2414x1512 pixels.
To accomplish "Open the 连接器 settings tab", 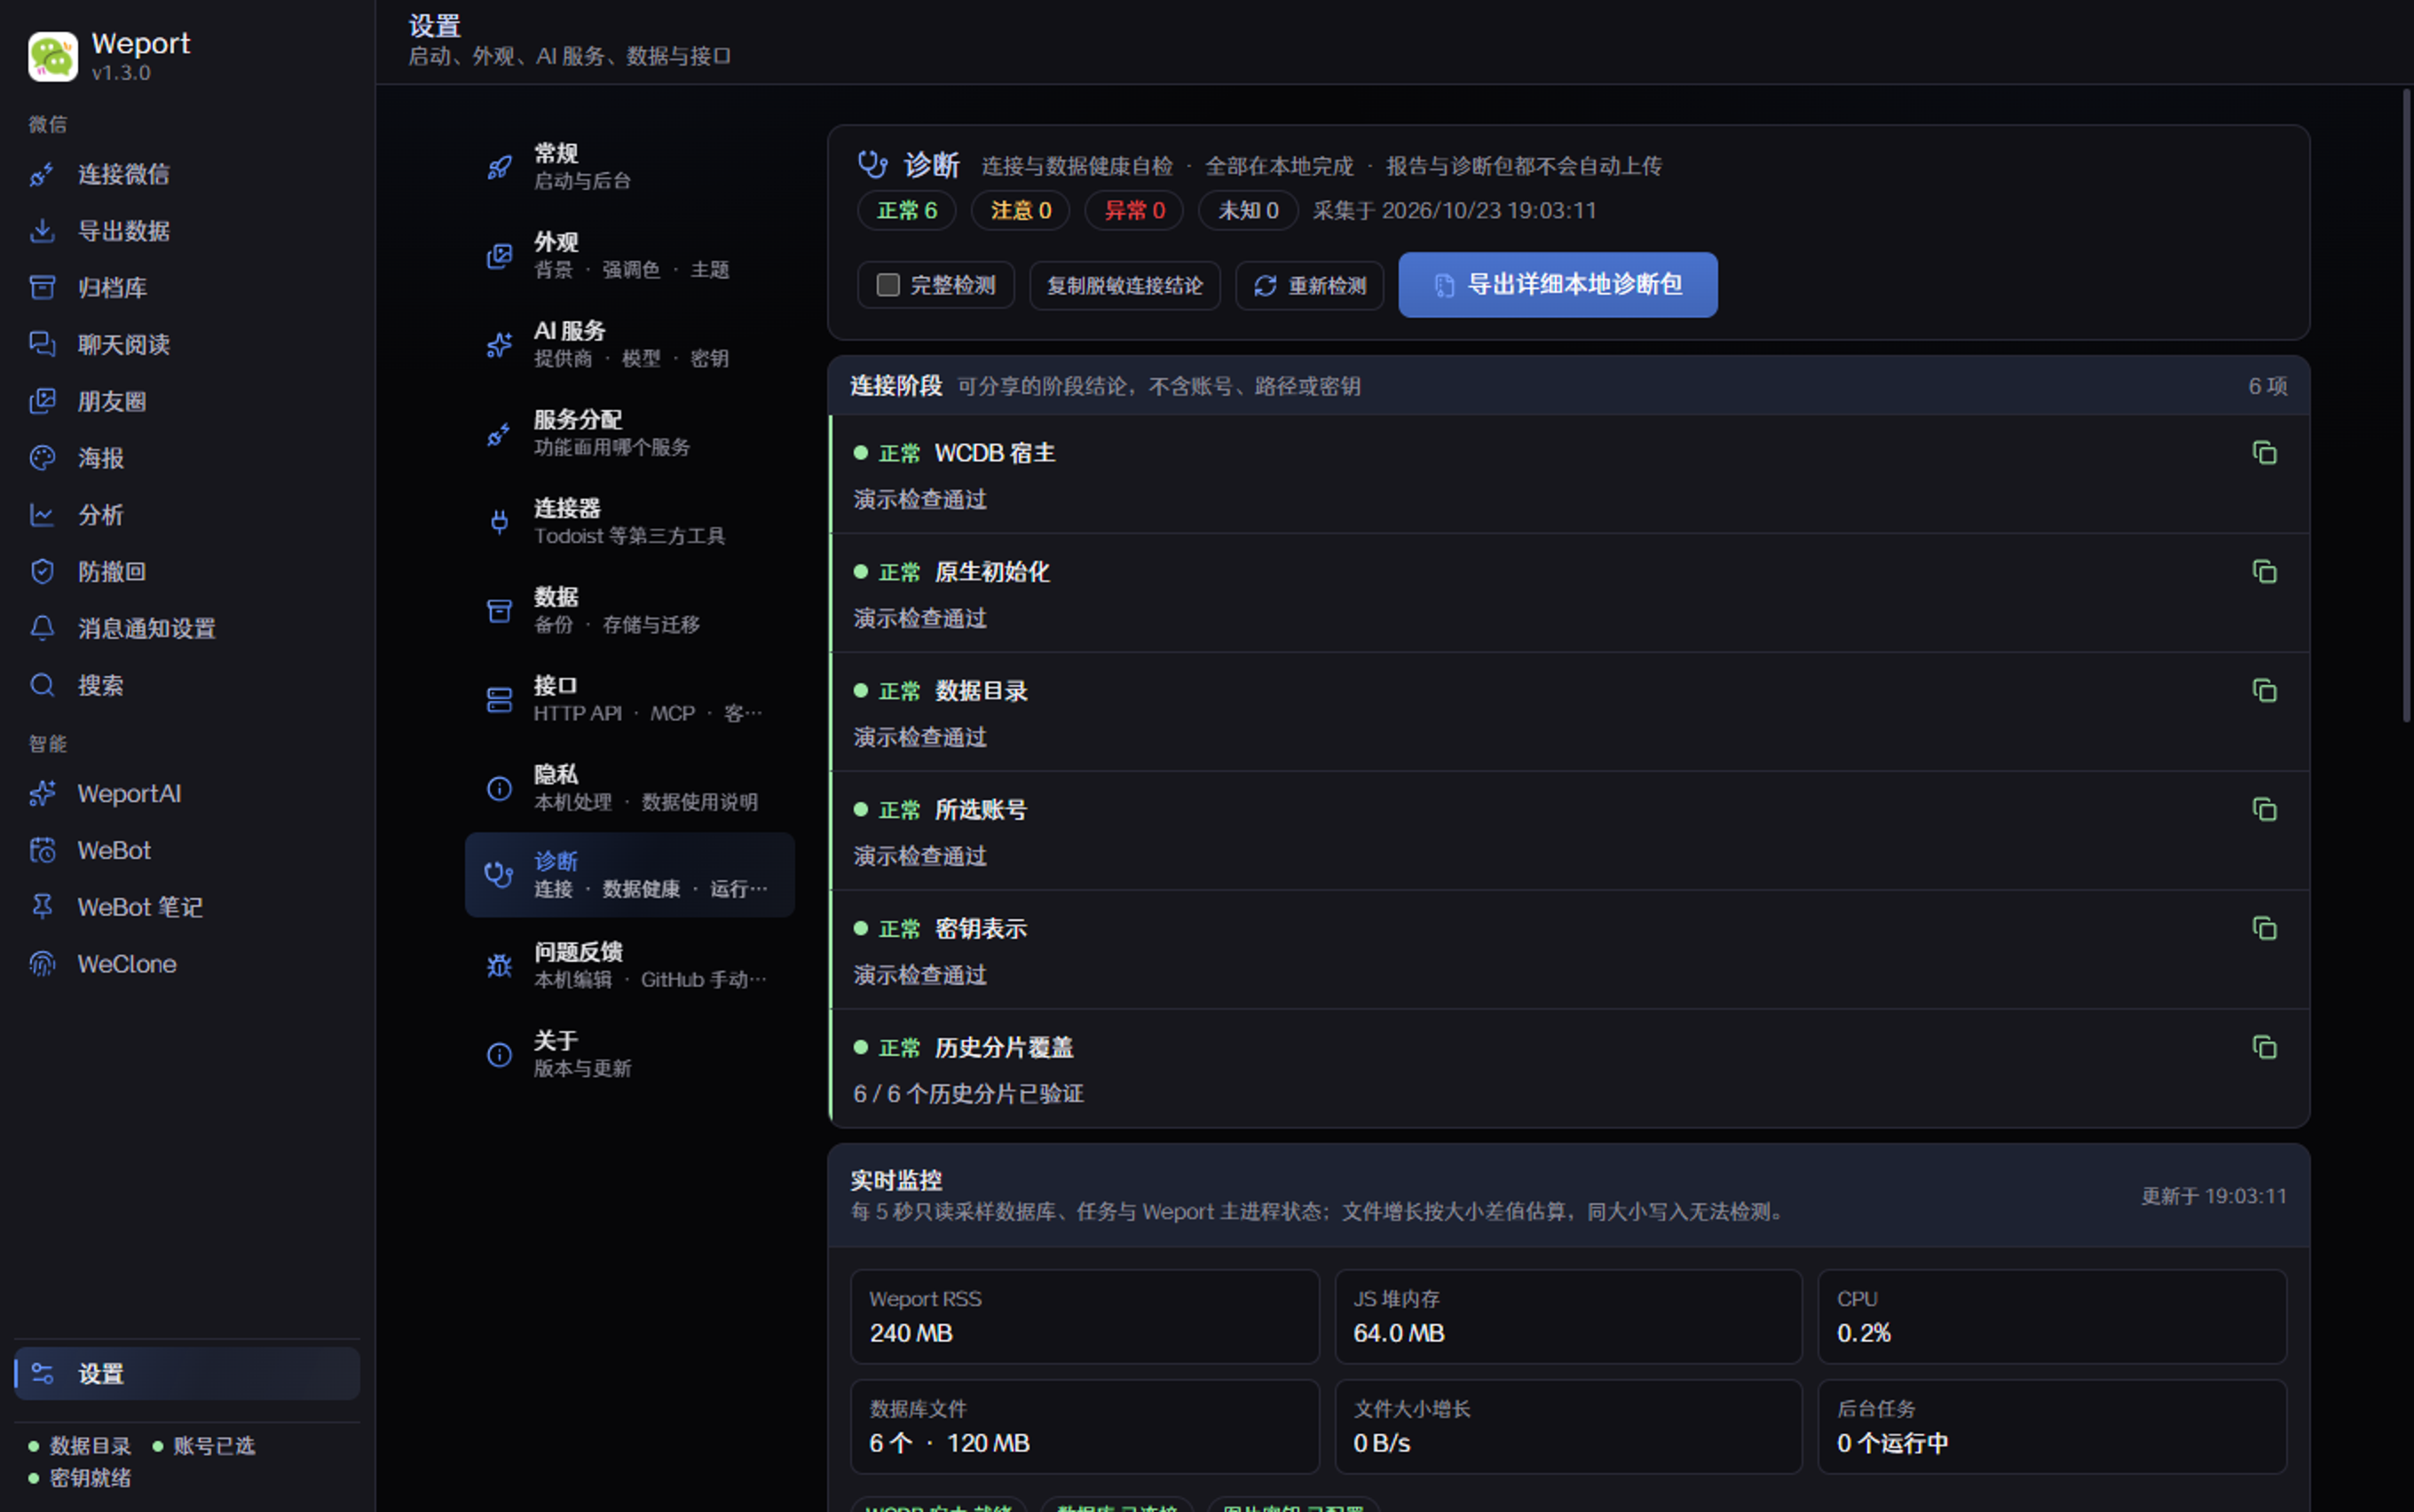I will click(x=630, y=522).
